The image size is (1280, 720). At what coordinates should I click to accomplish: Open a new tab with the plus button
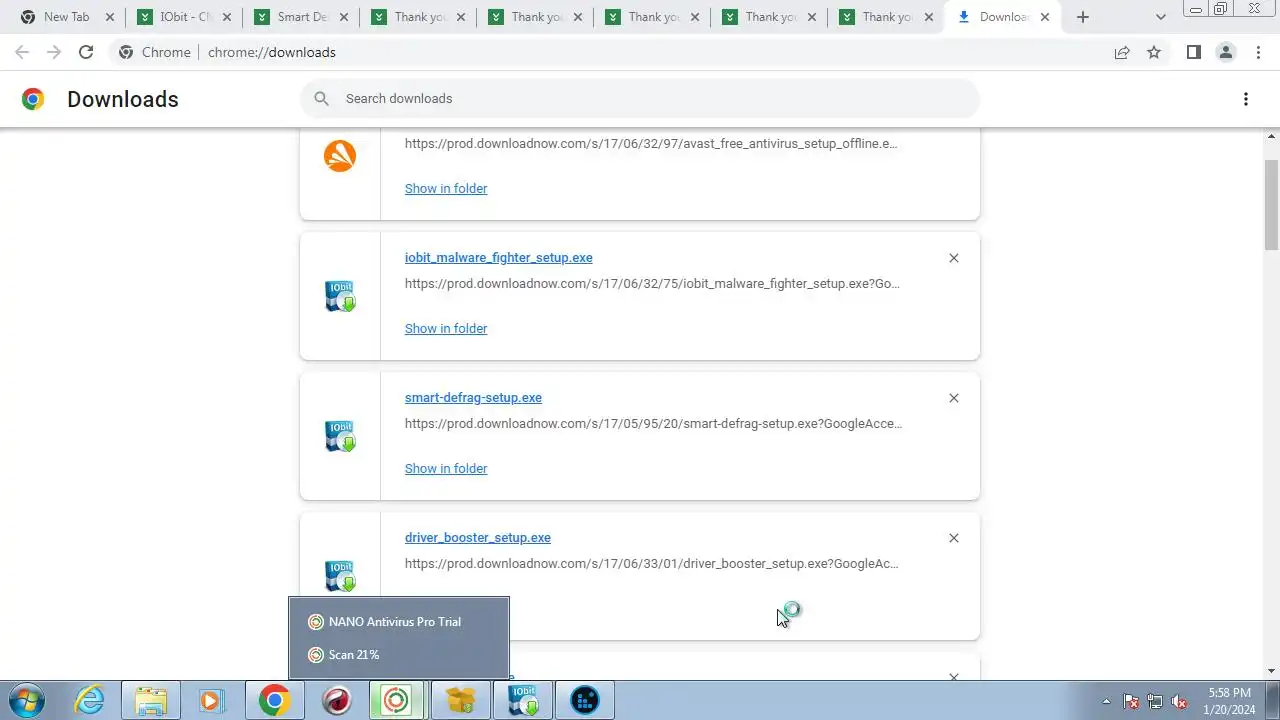(1083, 17)
